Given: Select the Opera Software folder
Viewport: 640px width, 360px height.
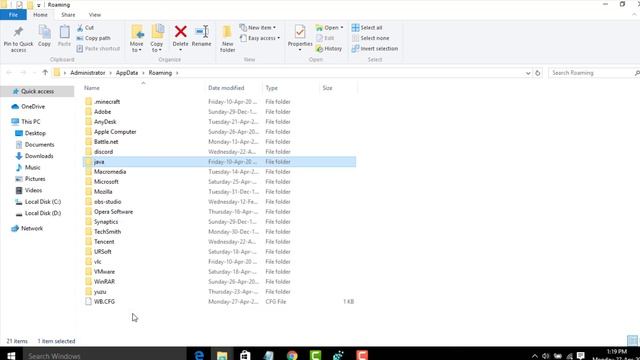Looking at the screenshot, I should click(220, 212).
